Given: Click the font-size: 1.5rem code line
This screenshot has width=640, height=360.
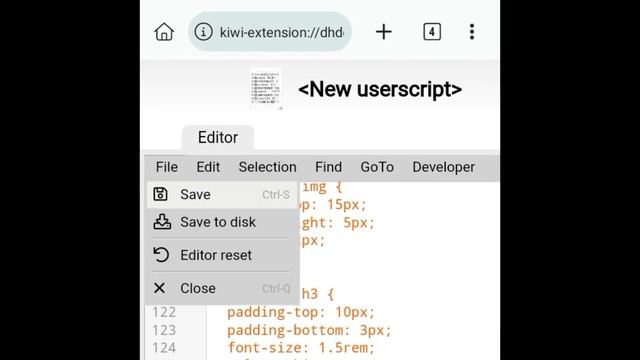Looking at the screenshot, I should [x=301, y=348].
